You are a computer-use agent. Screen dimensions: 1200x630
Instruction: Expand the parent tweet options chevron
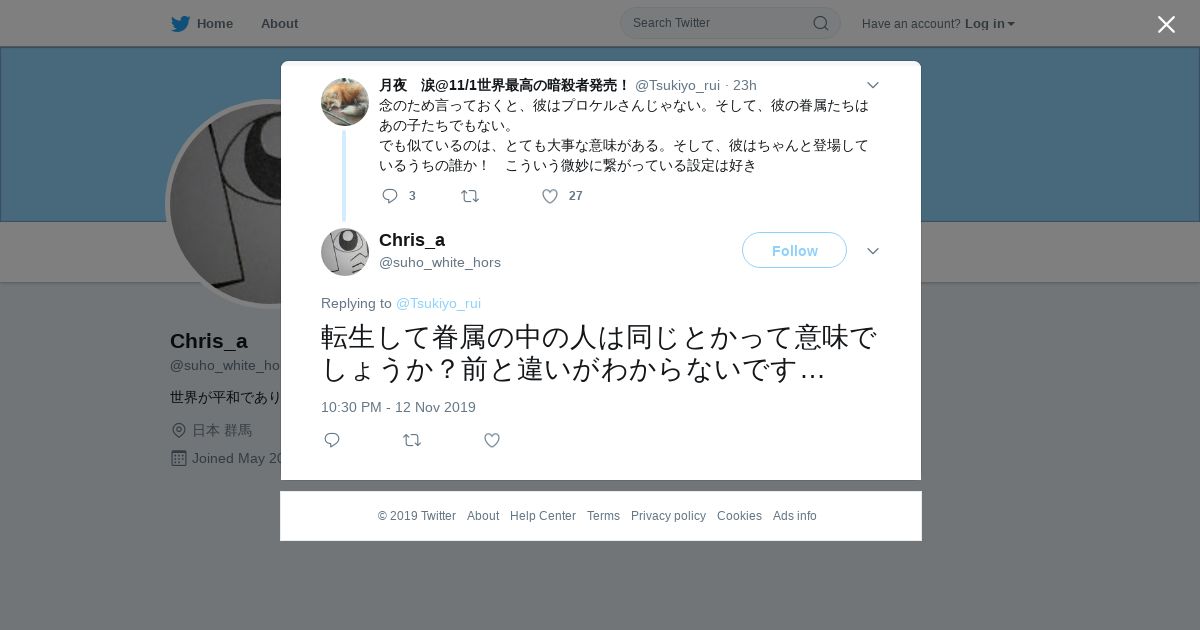(873, 85)
